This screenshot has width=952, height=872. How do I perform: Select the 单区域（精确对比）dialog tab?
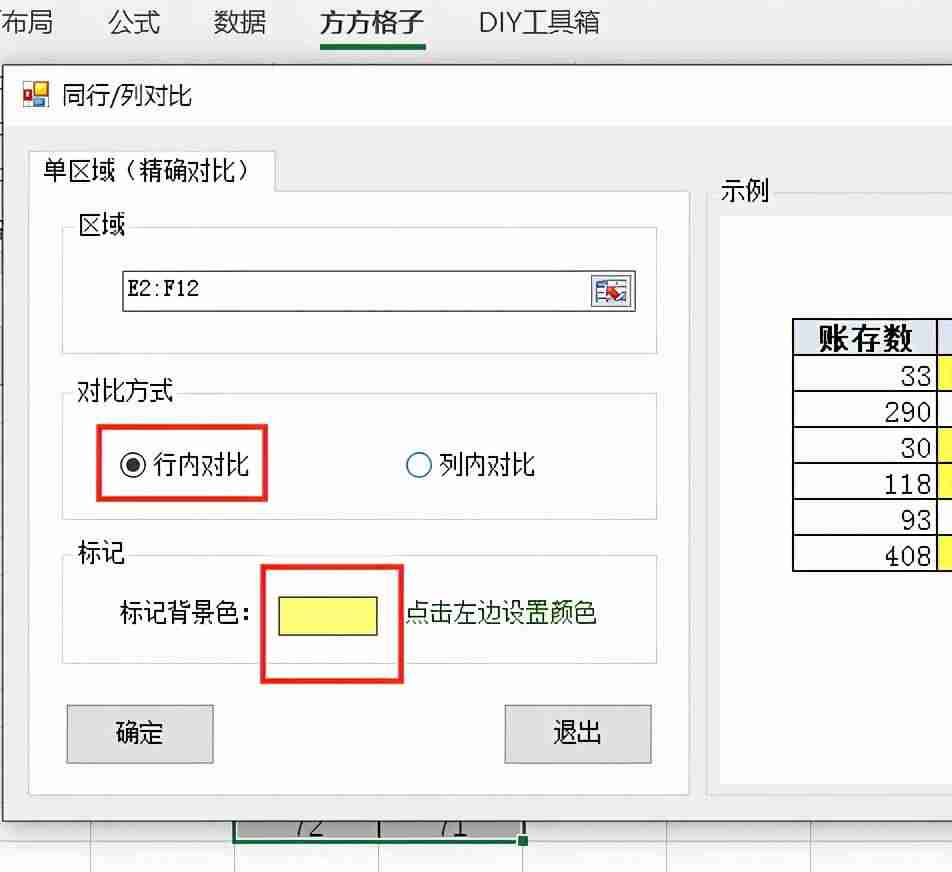tap(152, 171)
